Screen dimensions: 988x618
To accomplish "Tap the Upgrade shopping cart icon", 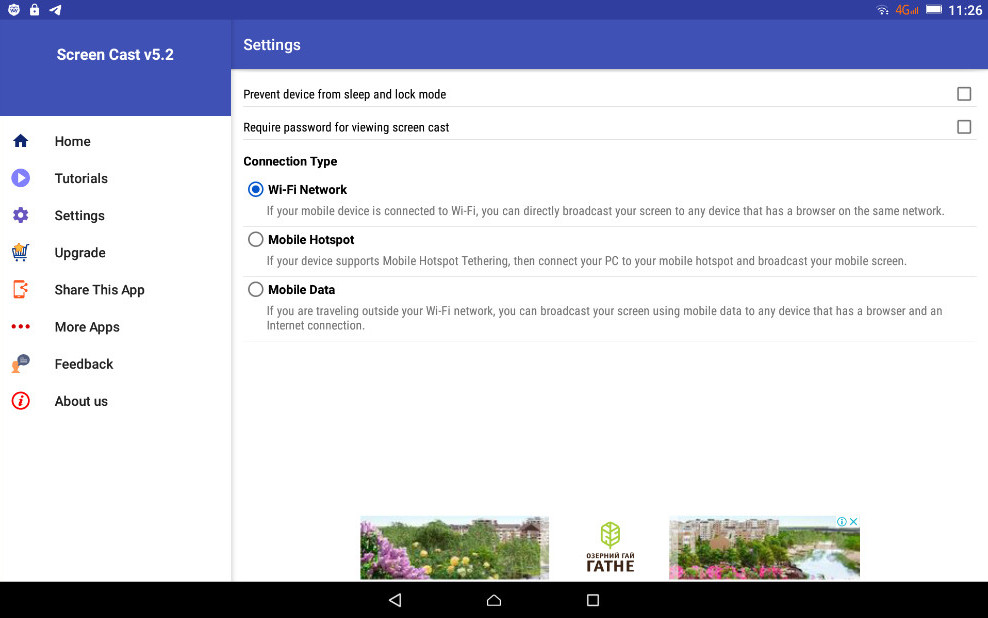I will (20, 252).
